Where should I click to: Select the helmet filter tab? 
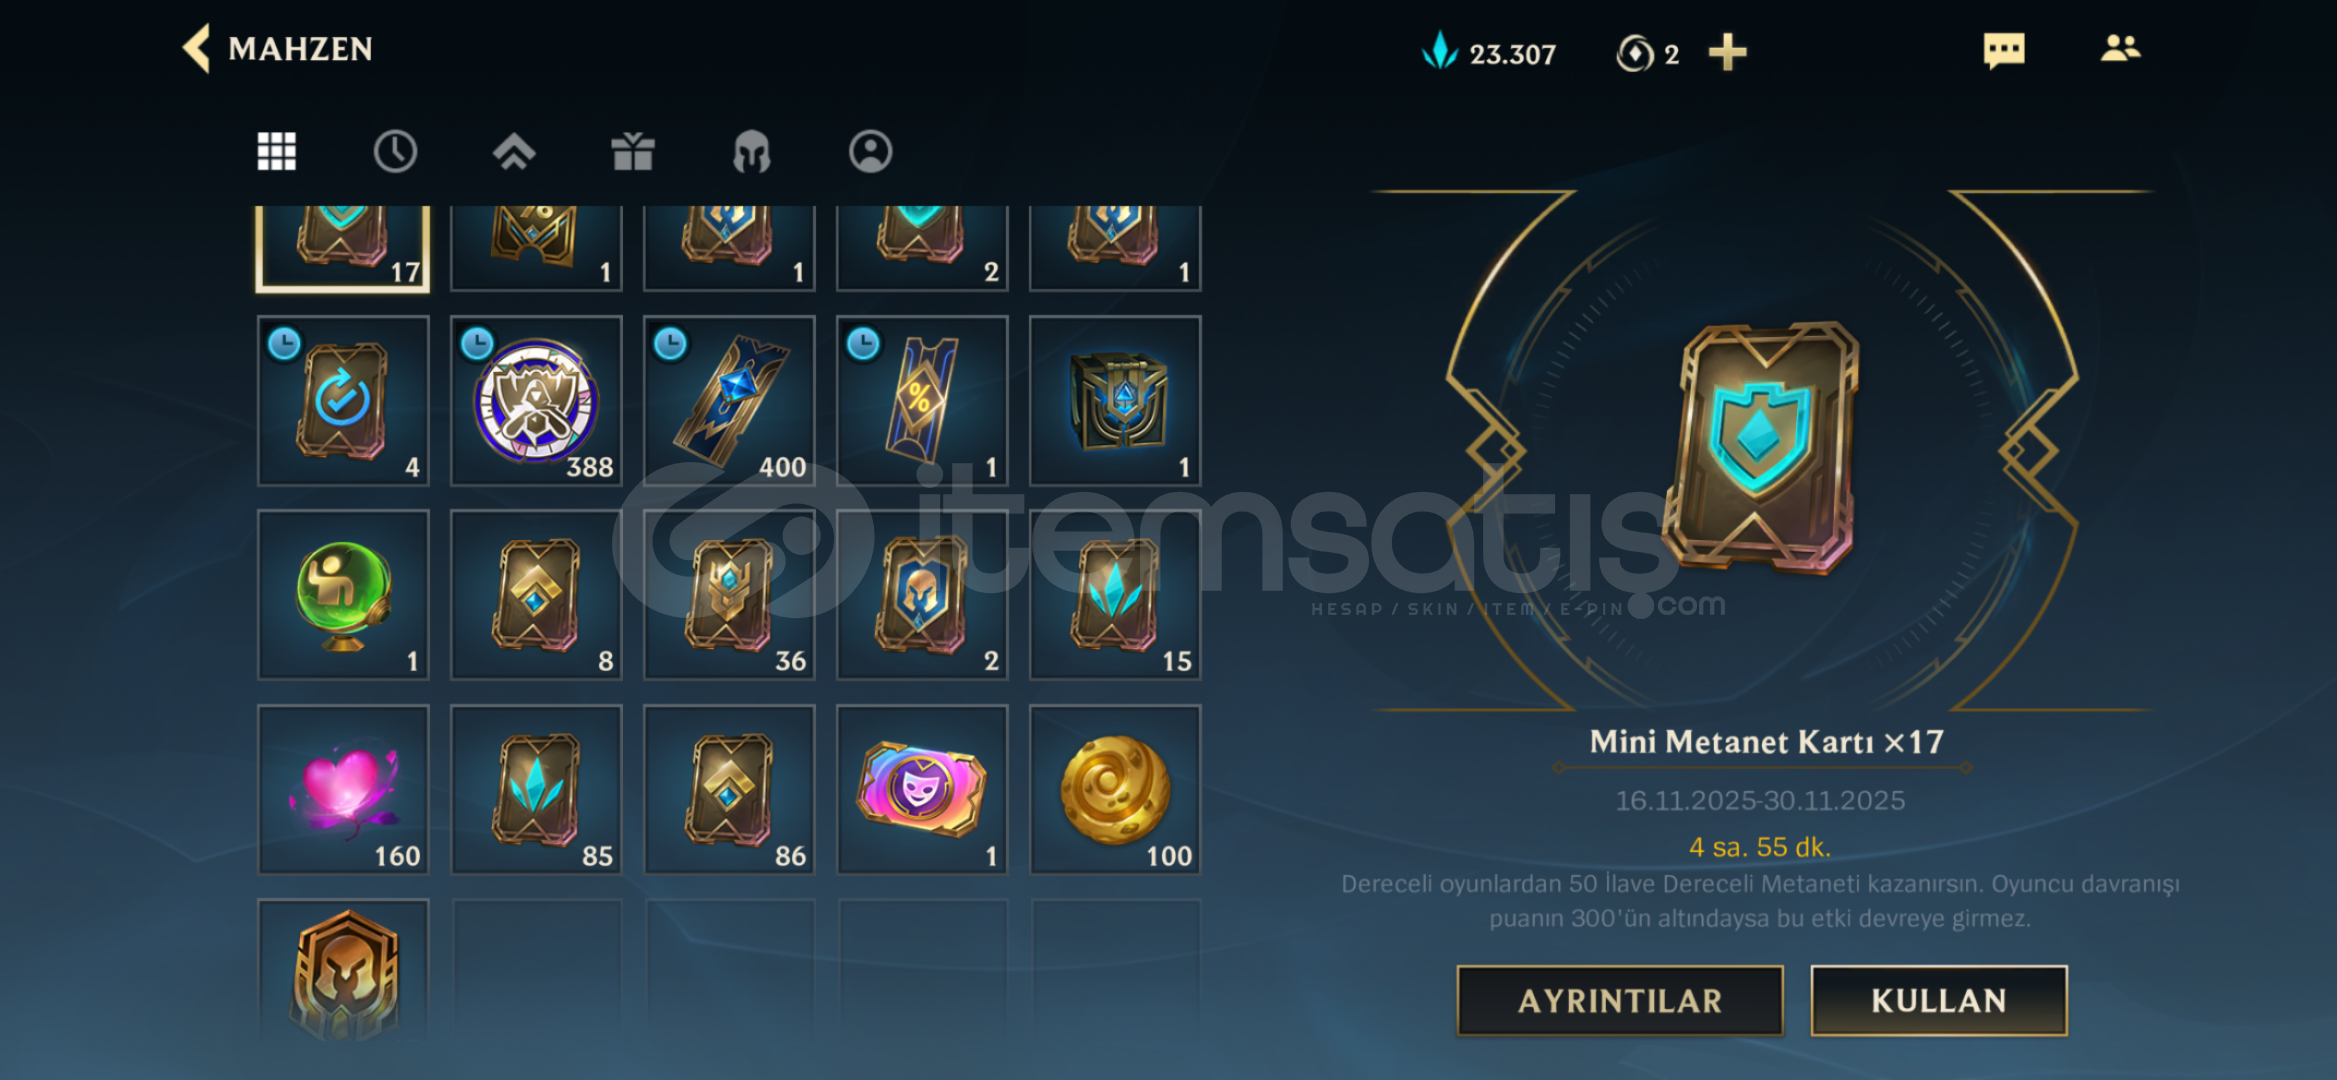(751, 152)
